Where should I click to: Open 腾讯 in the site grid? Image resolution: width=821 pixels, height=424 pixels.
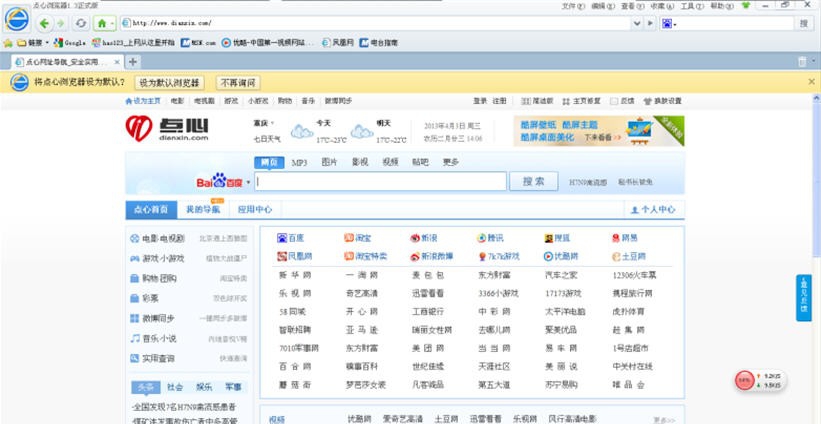(x=490, y=238)
